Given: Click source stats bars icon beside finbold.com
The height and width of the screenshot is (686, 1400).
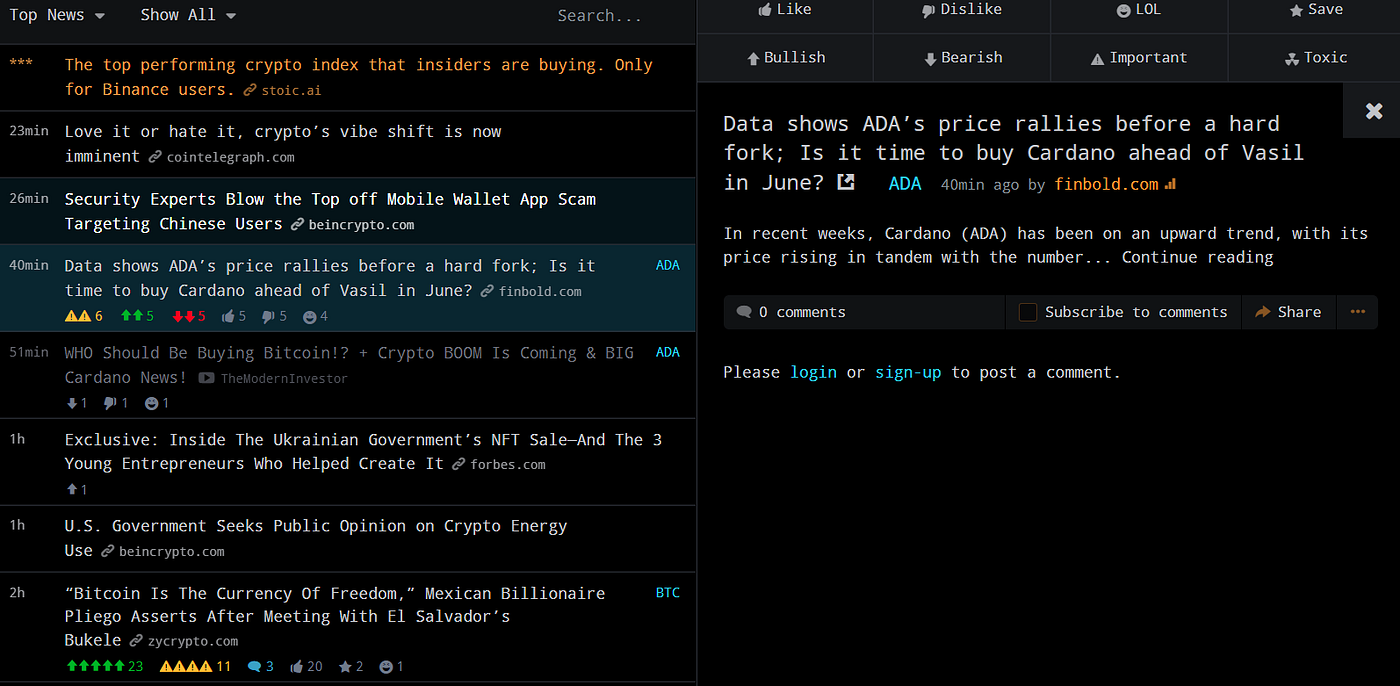Looking at the screenshot, I should click(1170, 184).
